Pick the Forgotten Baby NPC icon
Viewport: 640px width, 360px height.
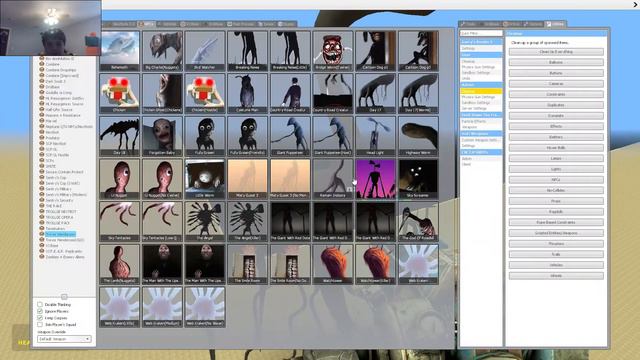[162, 136]
